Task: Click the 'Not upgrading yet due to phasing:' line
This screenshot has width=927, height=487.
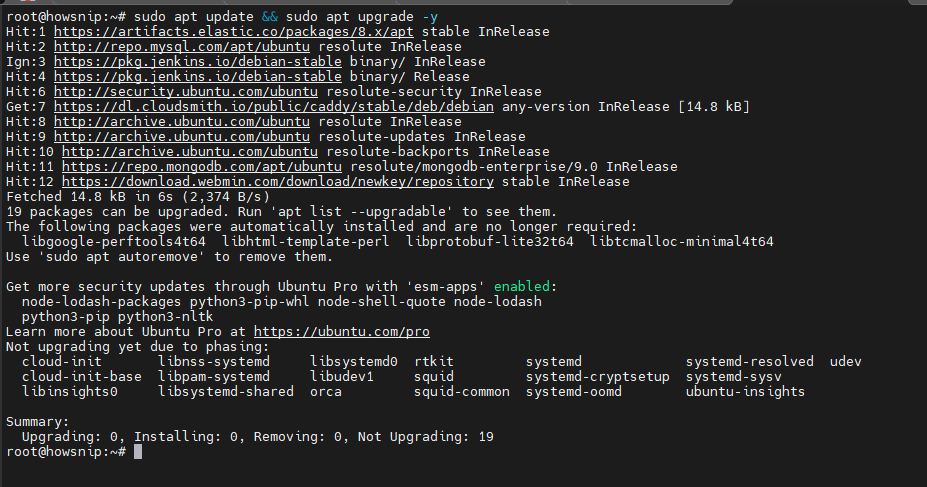Action: point(138,347)
